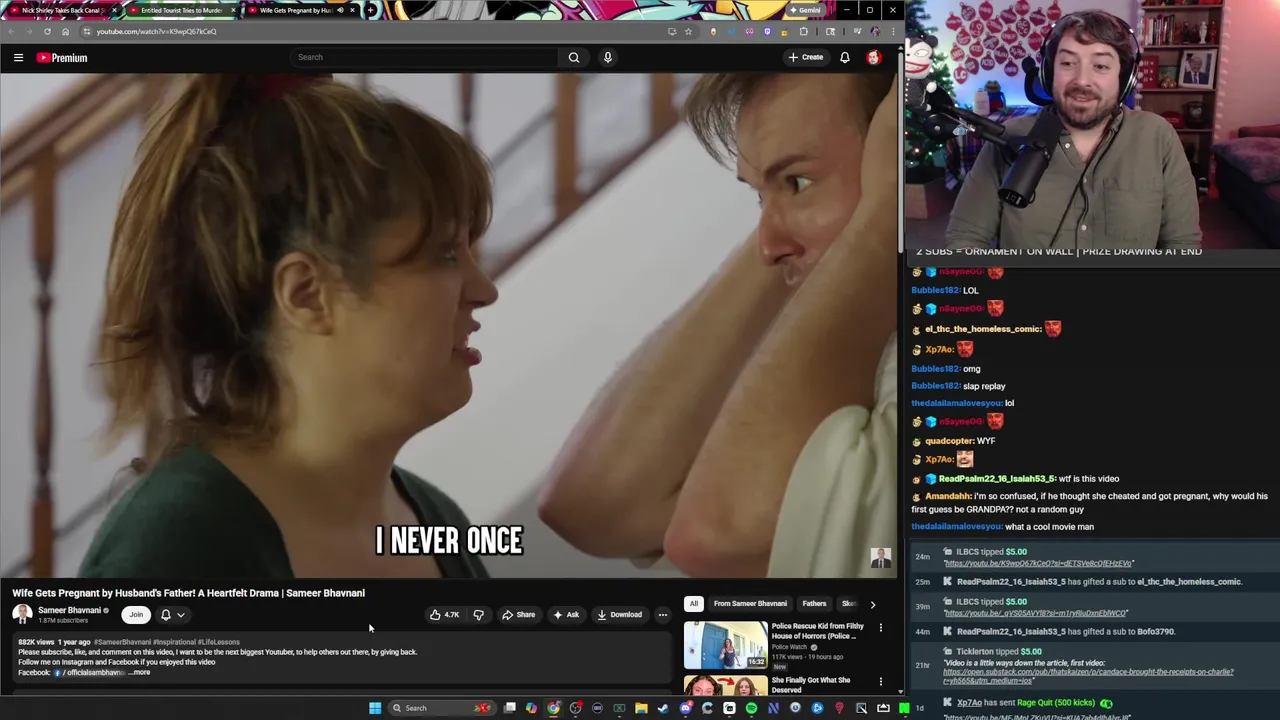Open Steam from the taskbar
Viewport: 1280px width, 720px height.
click(x=663, y=708)
